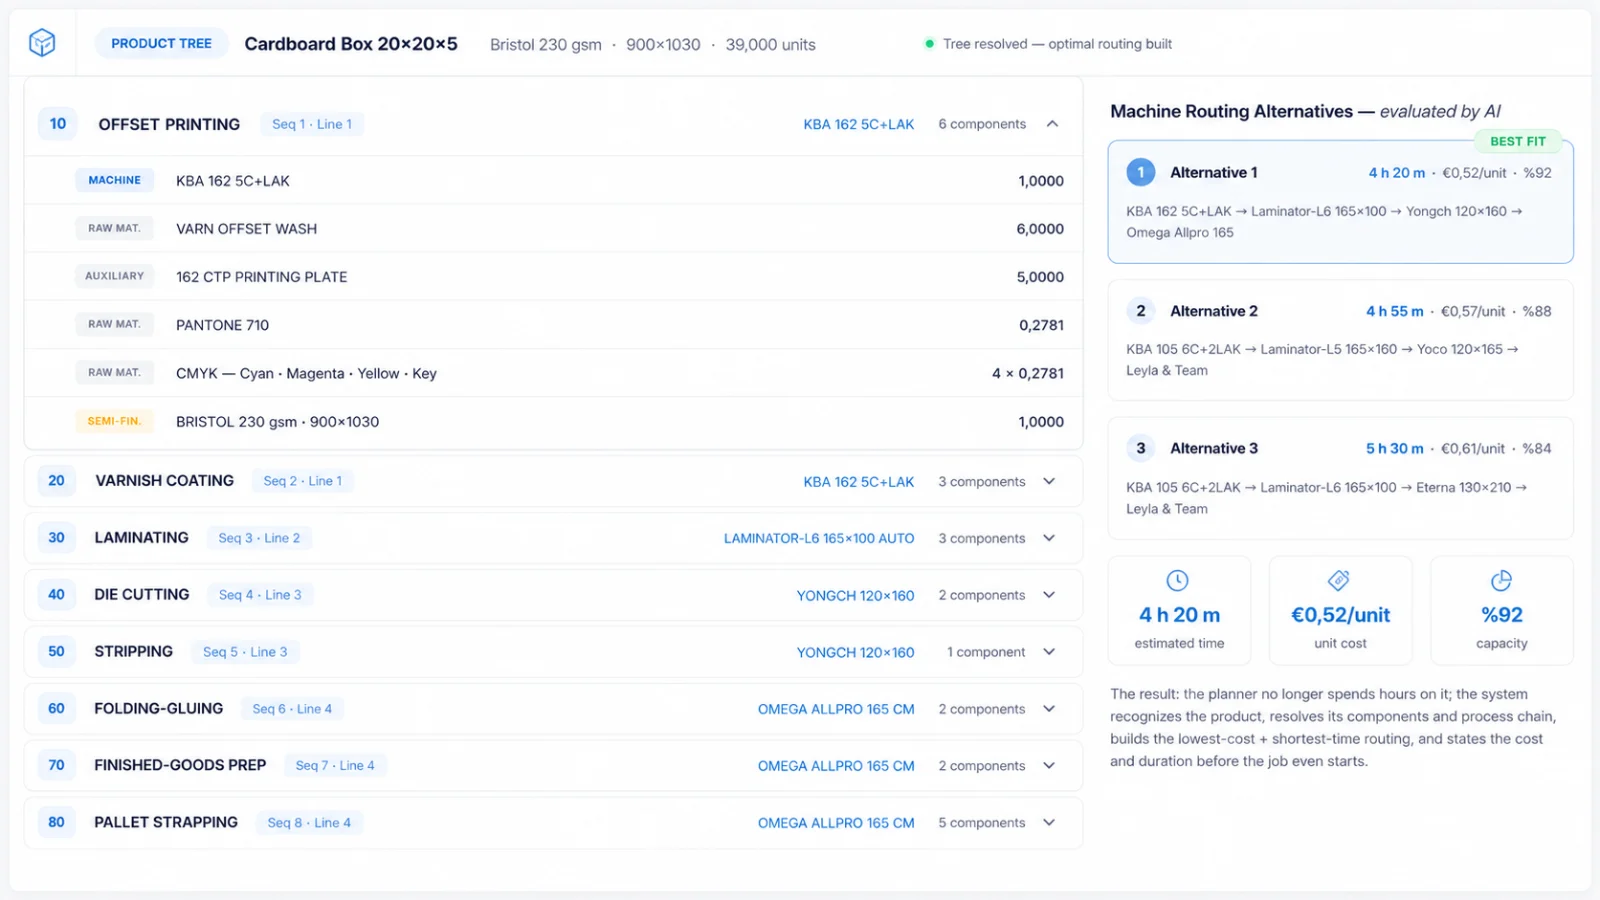
Task: Open Omega Allpro link in Folding-Gluing row
Action: pyautogui.click(x=836, y=709)
